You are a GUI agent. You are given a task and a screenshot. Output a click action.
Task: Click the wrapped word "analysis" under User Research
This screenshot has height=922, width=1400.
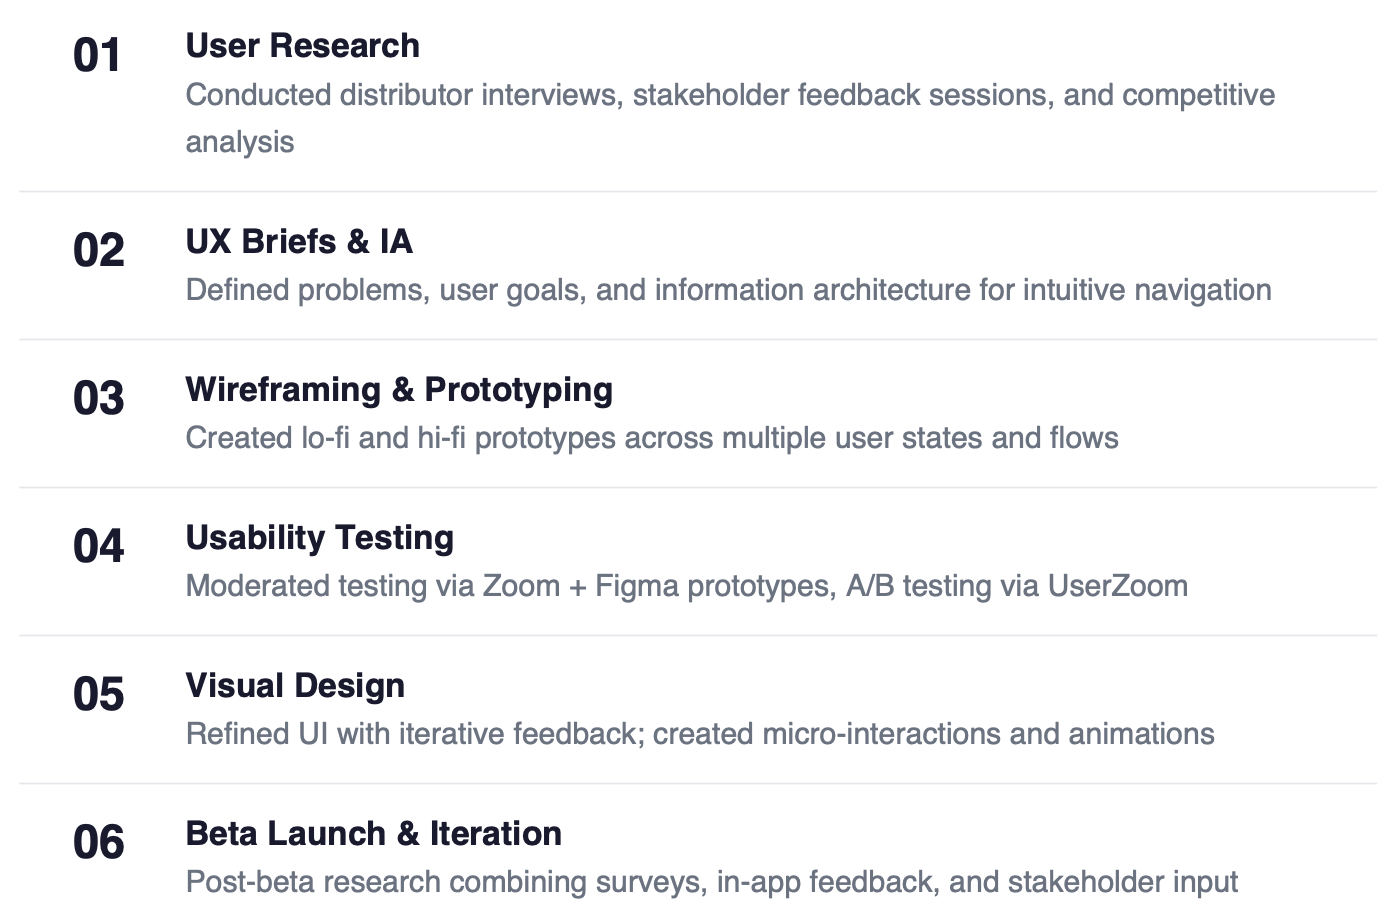click(240, 142)
